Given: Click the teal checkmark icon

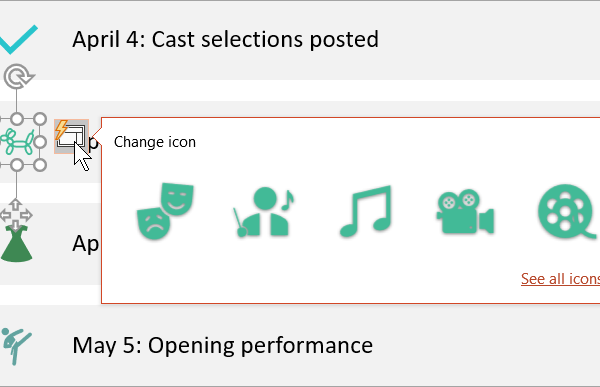Looking at the screenshot, I should [18, 39].
